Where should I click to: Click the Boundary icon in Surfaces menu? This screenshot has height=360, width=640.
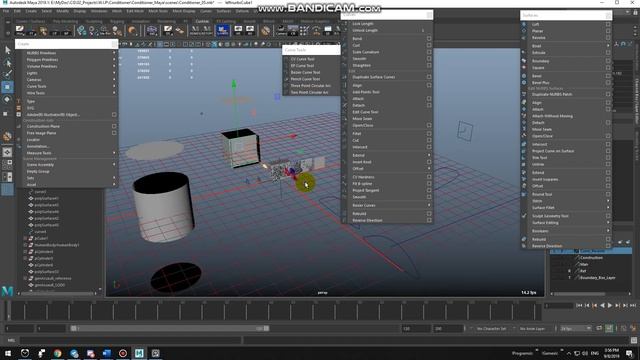[x=524, y=61]
